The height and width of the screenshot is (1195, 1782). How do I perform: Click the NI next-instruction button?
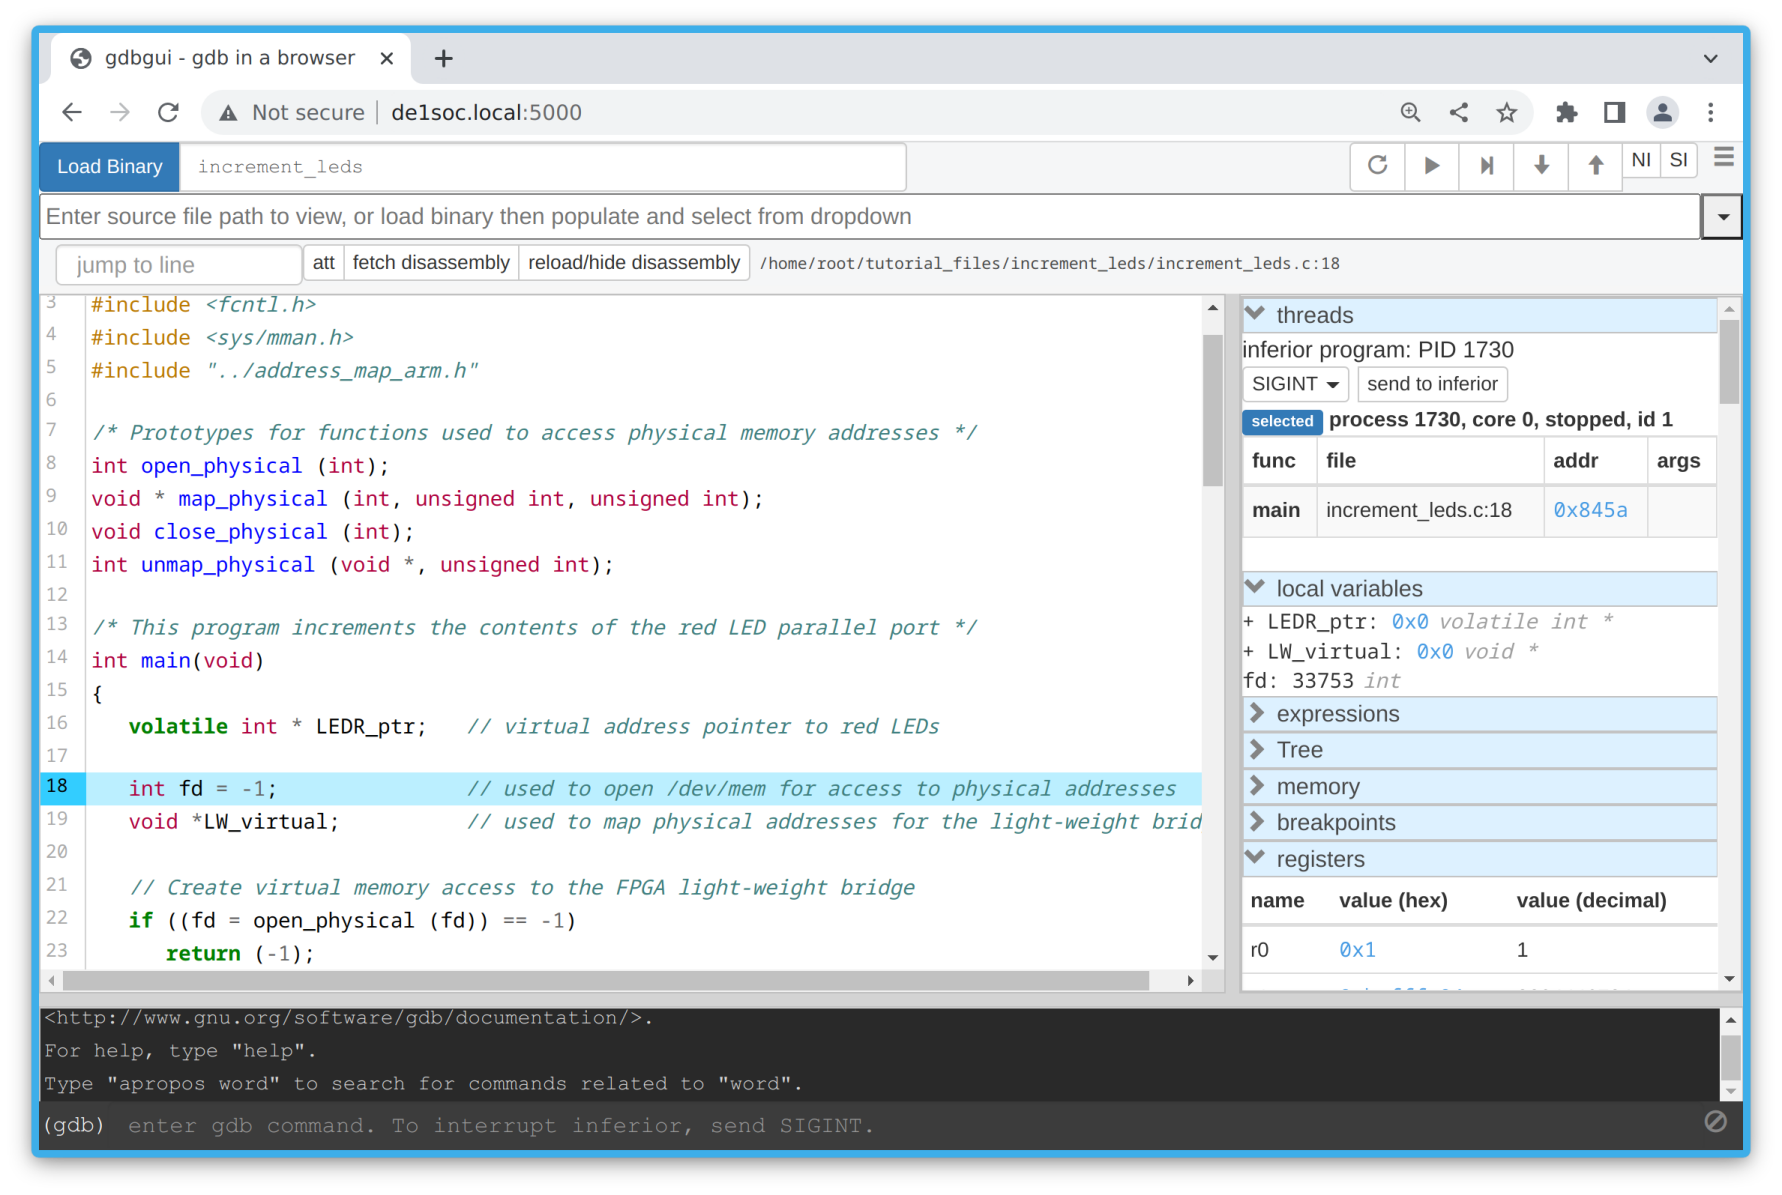point(1641,160)
